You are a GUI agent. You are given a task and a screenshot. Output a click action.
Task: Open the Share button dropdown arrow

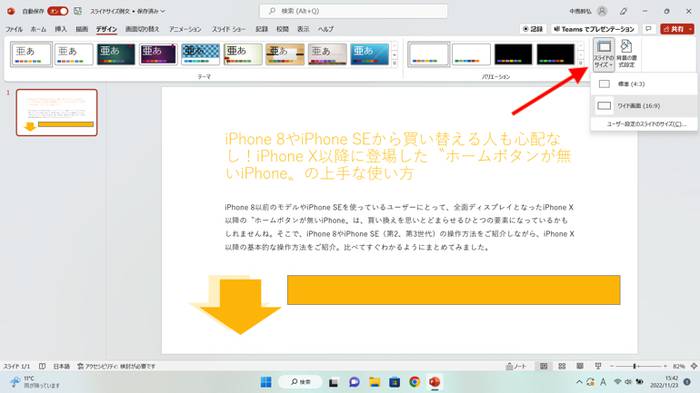click(691, 29)
